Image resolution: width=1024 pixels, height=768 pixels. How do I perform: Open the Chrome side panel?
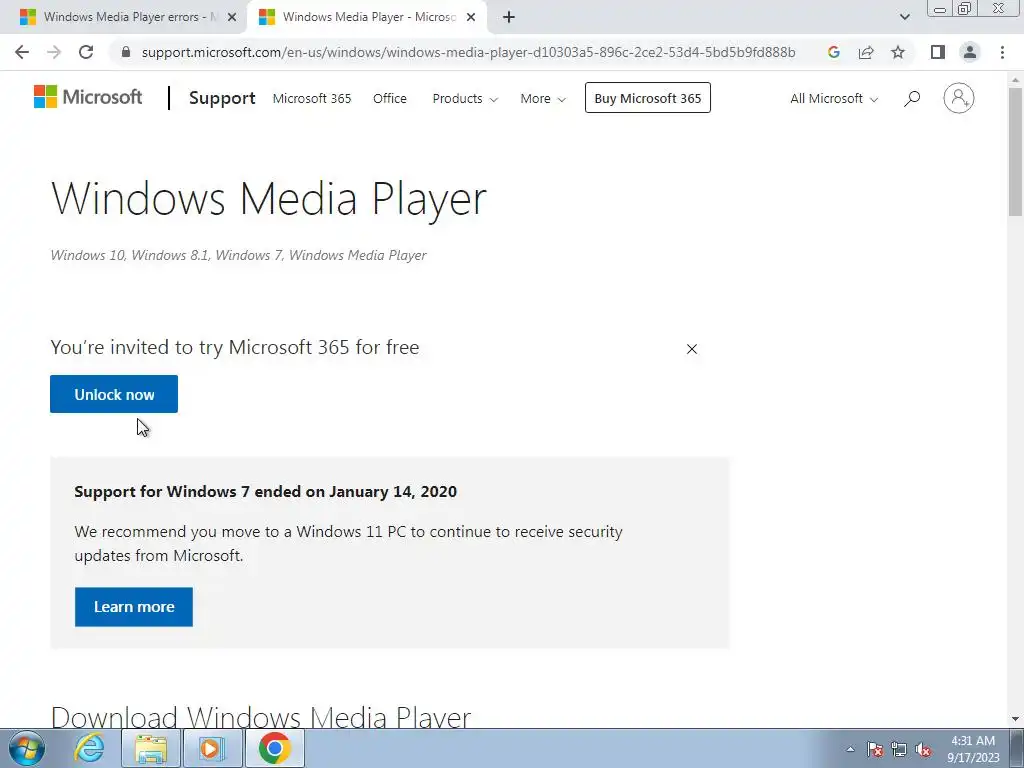pos(938,52)
